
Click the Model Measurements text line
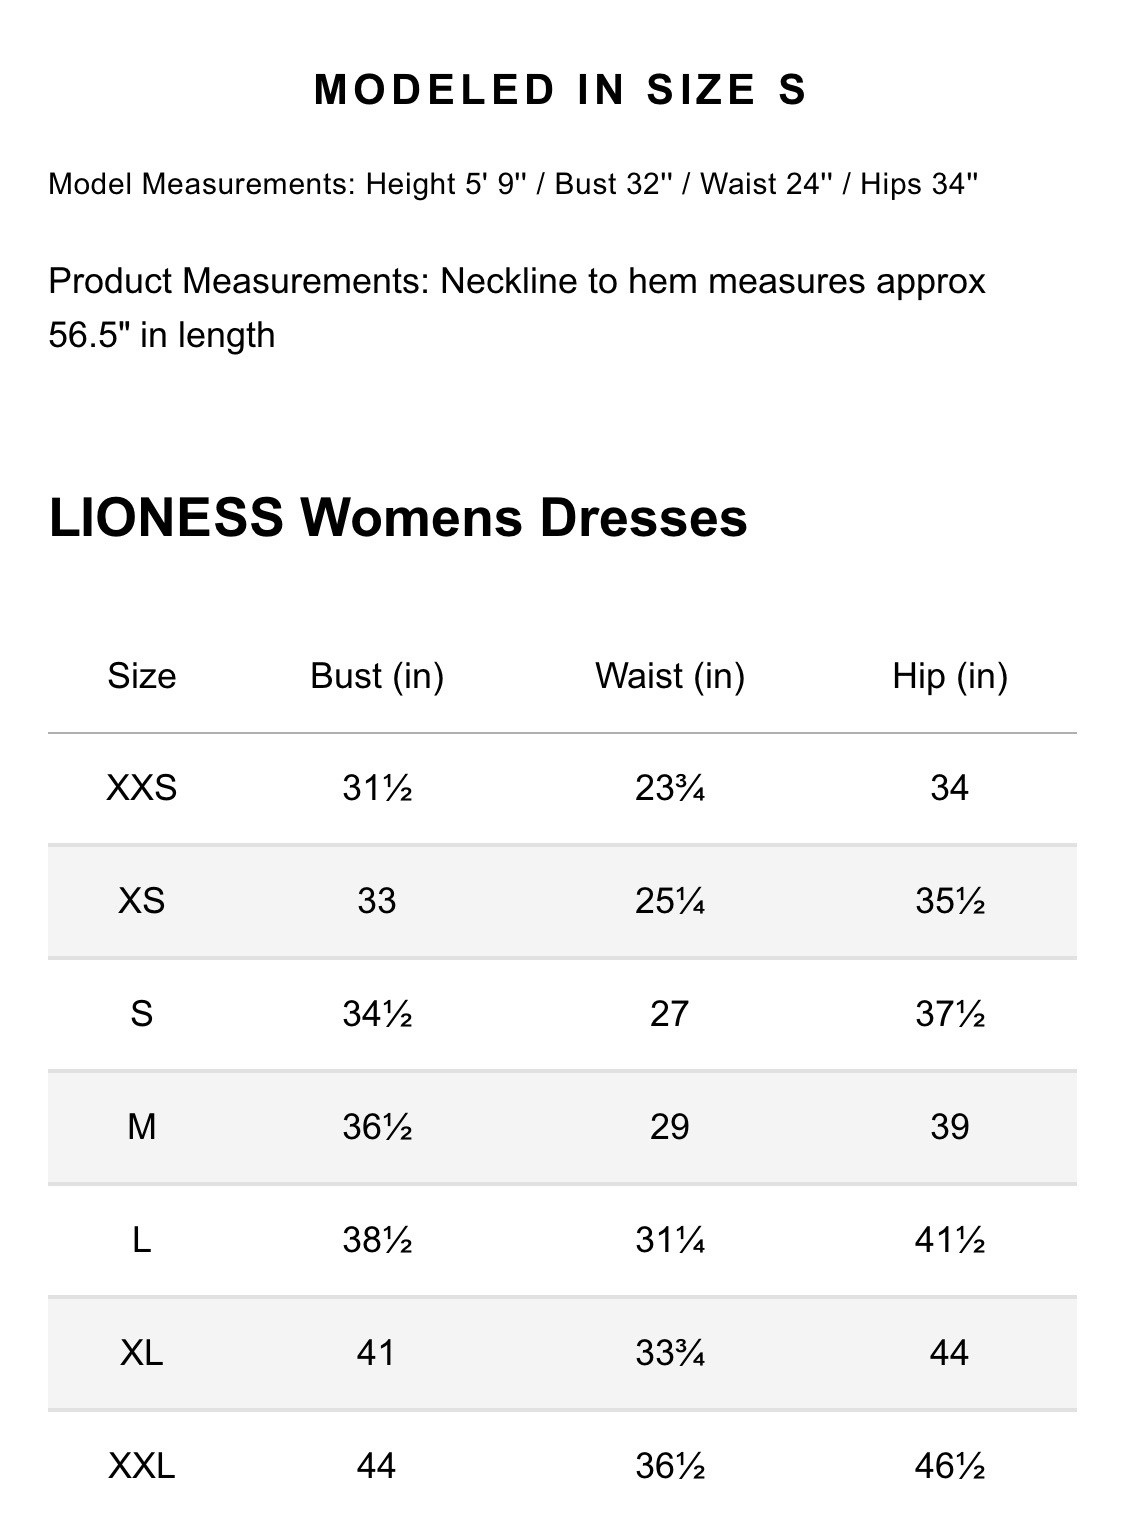click(513, 184)
